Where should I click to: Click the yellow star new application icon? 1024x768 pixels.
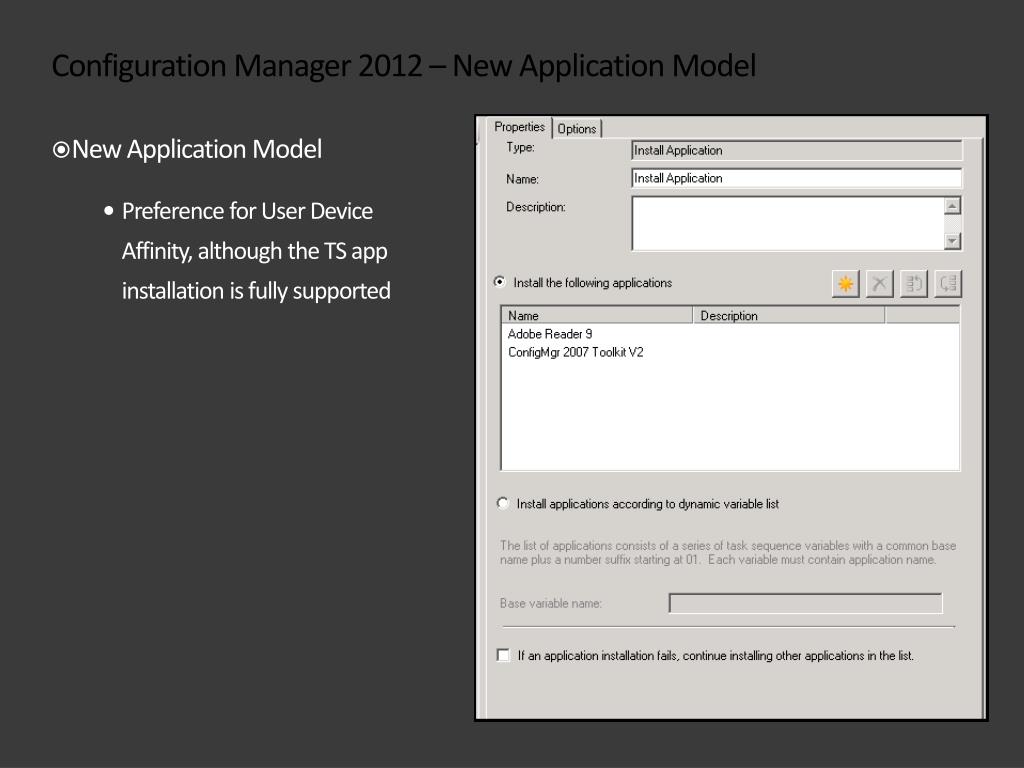846,283
